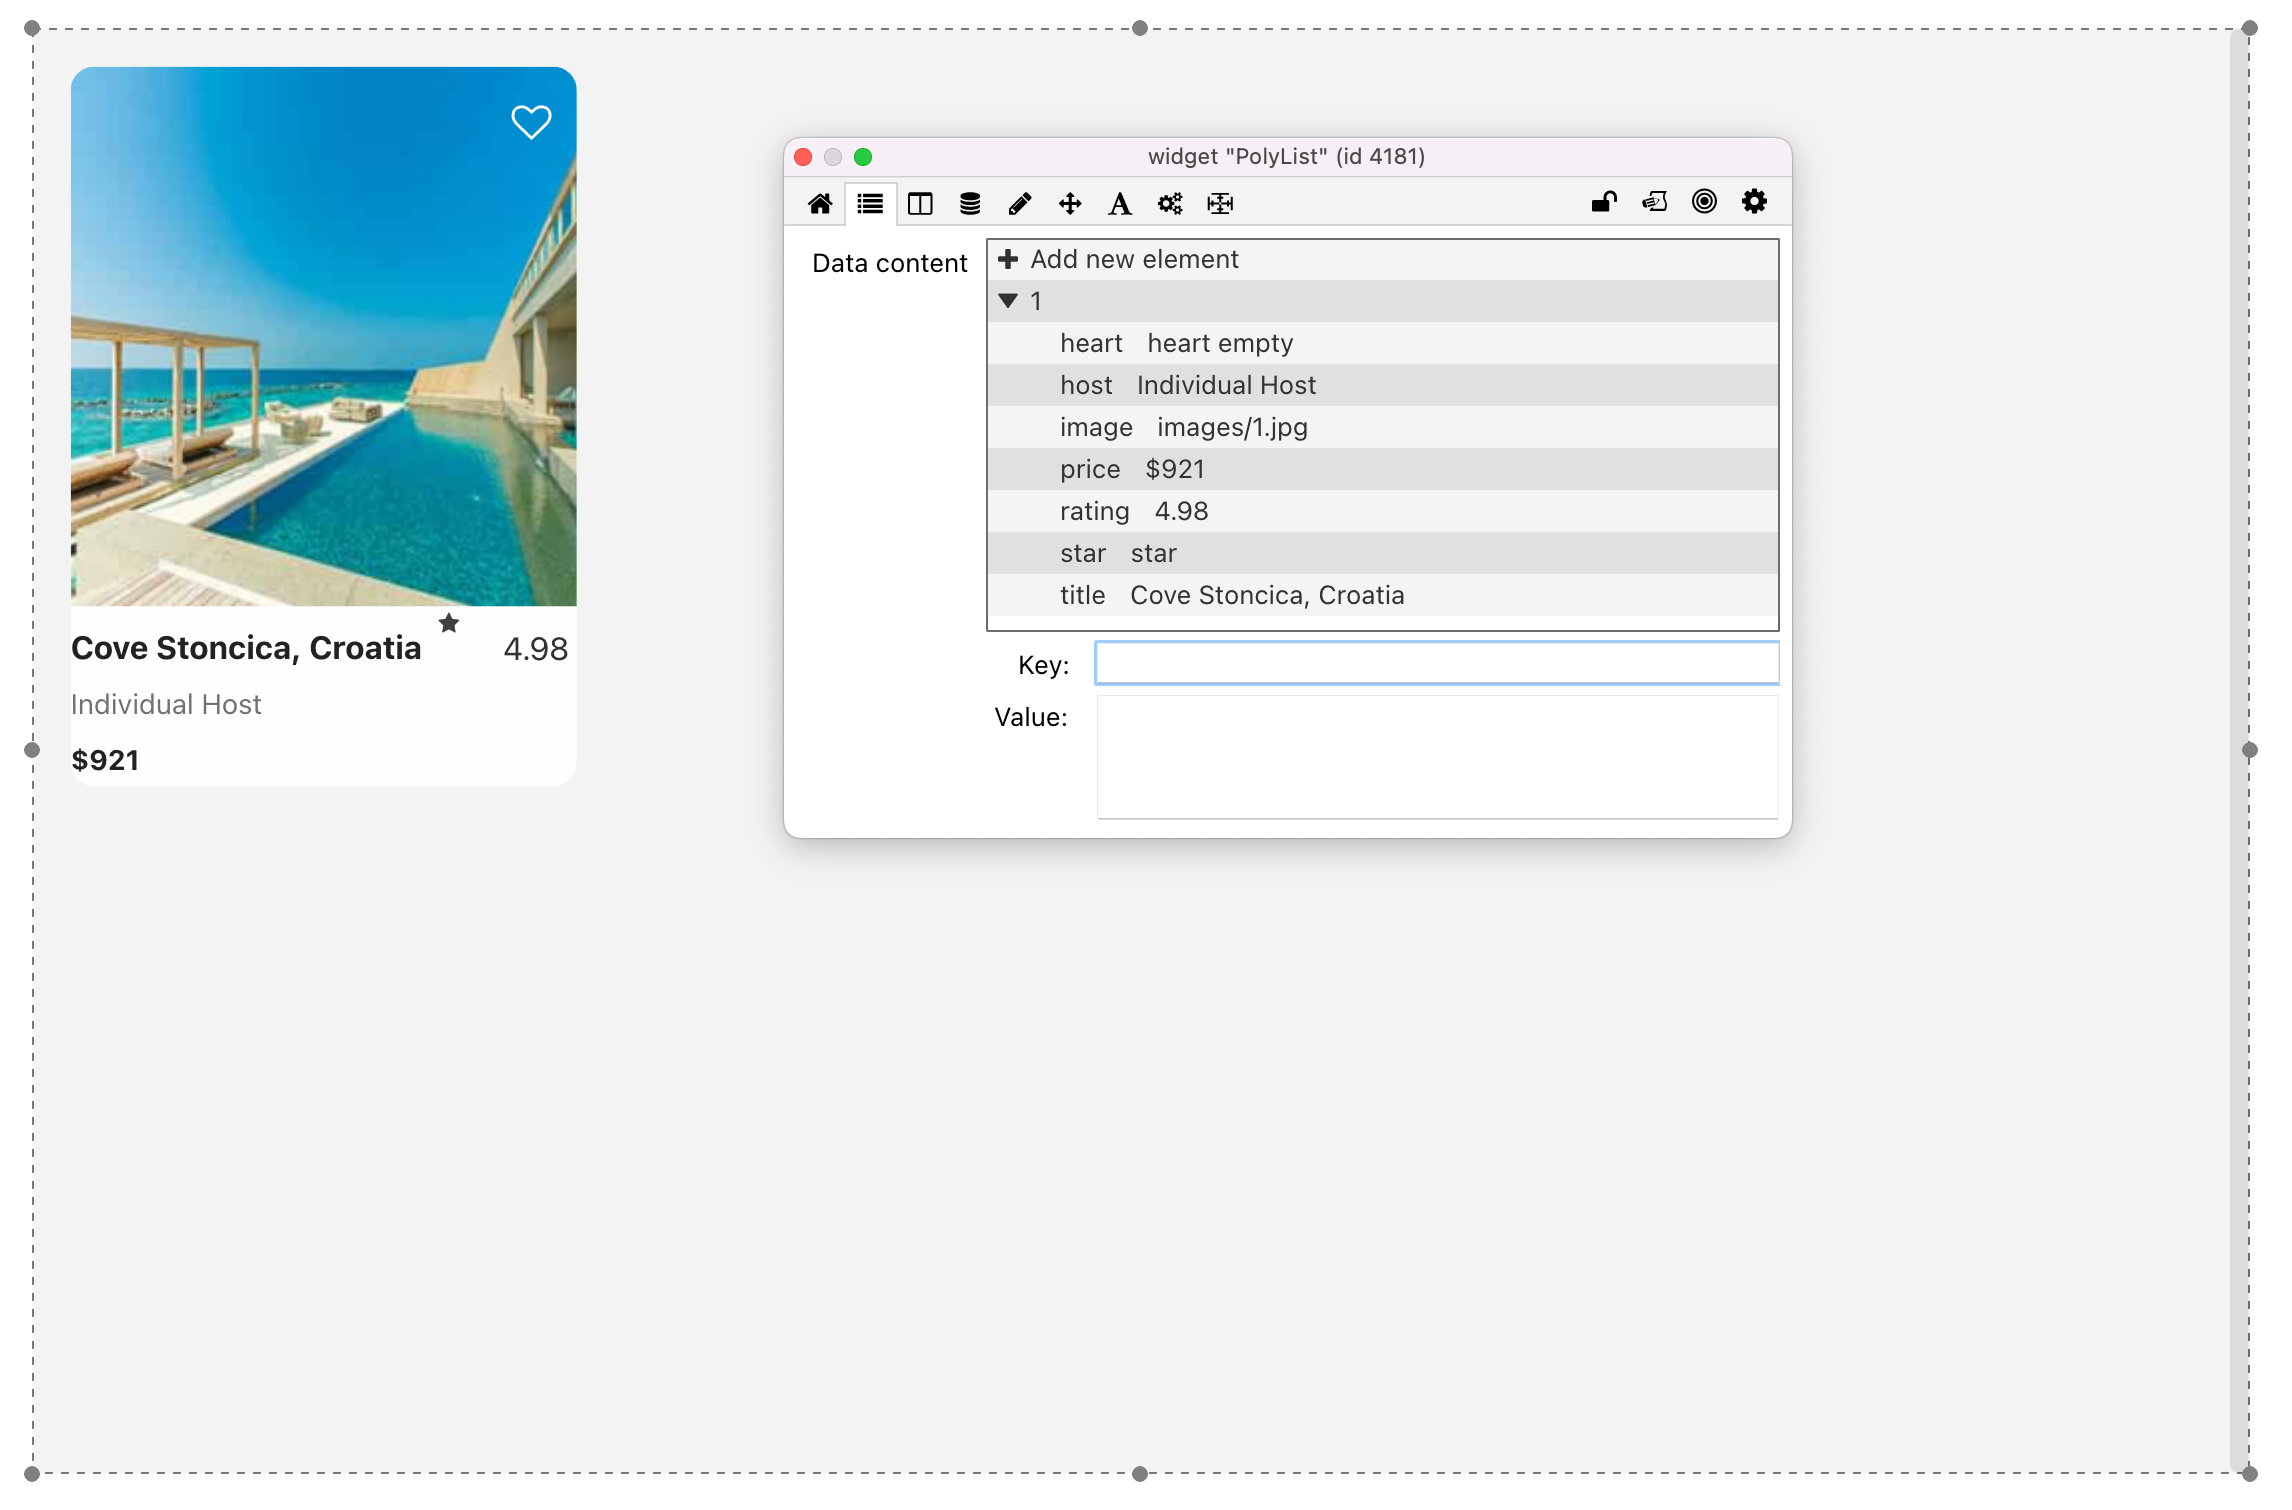Click the target select-object icon
2292x1510 pixels.
click(1704, 202)
